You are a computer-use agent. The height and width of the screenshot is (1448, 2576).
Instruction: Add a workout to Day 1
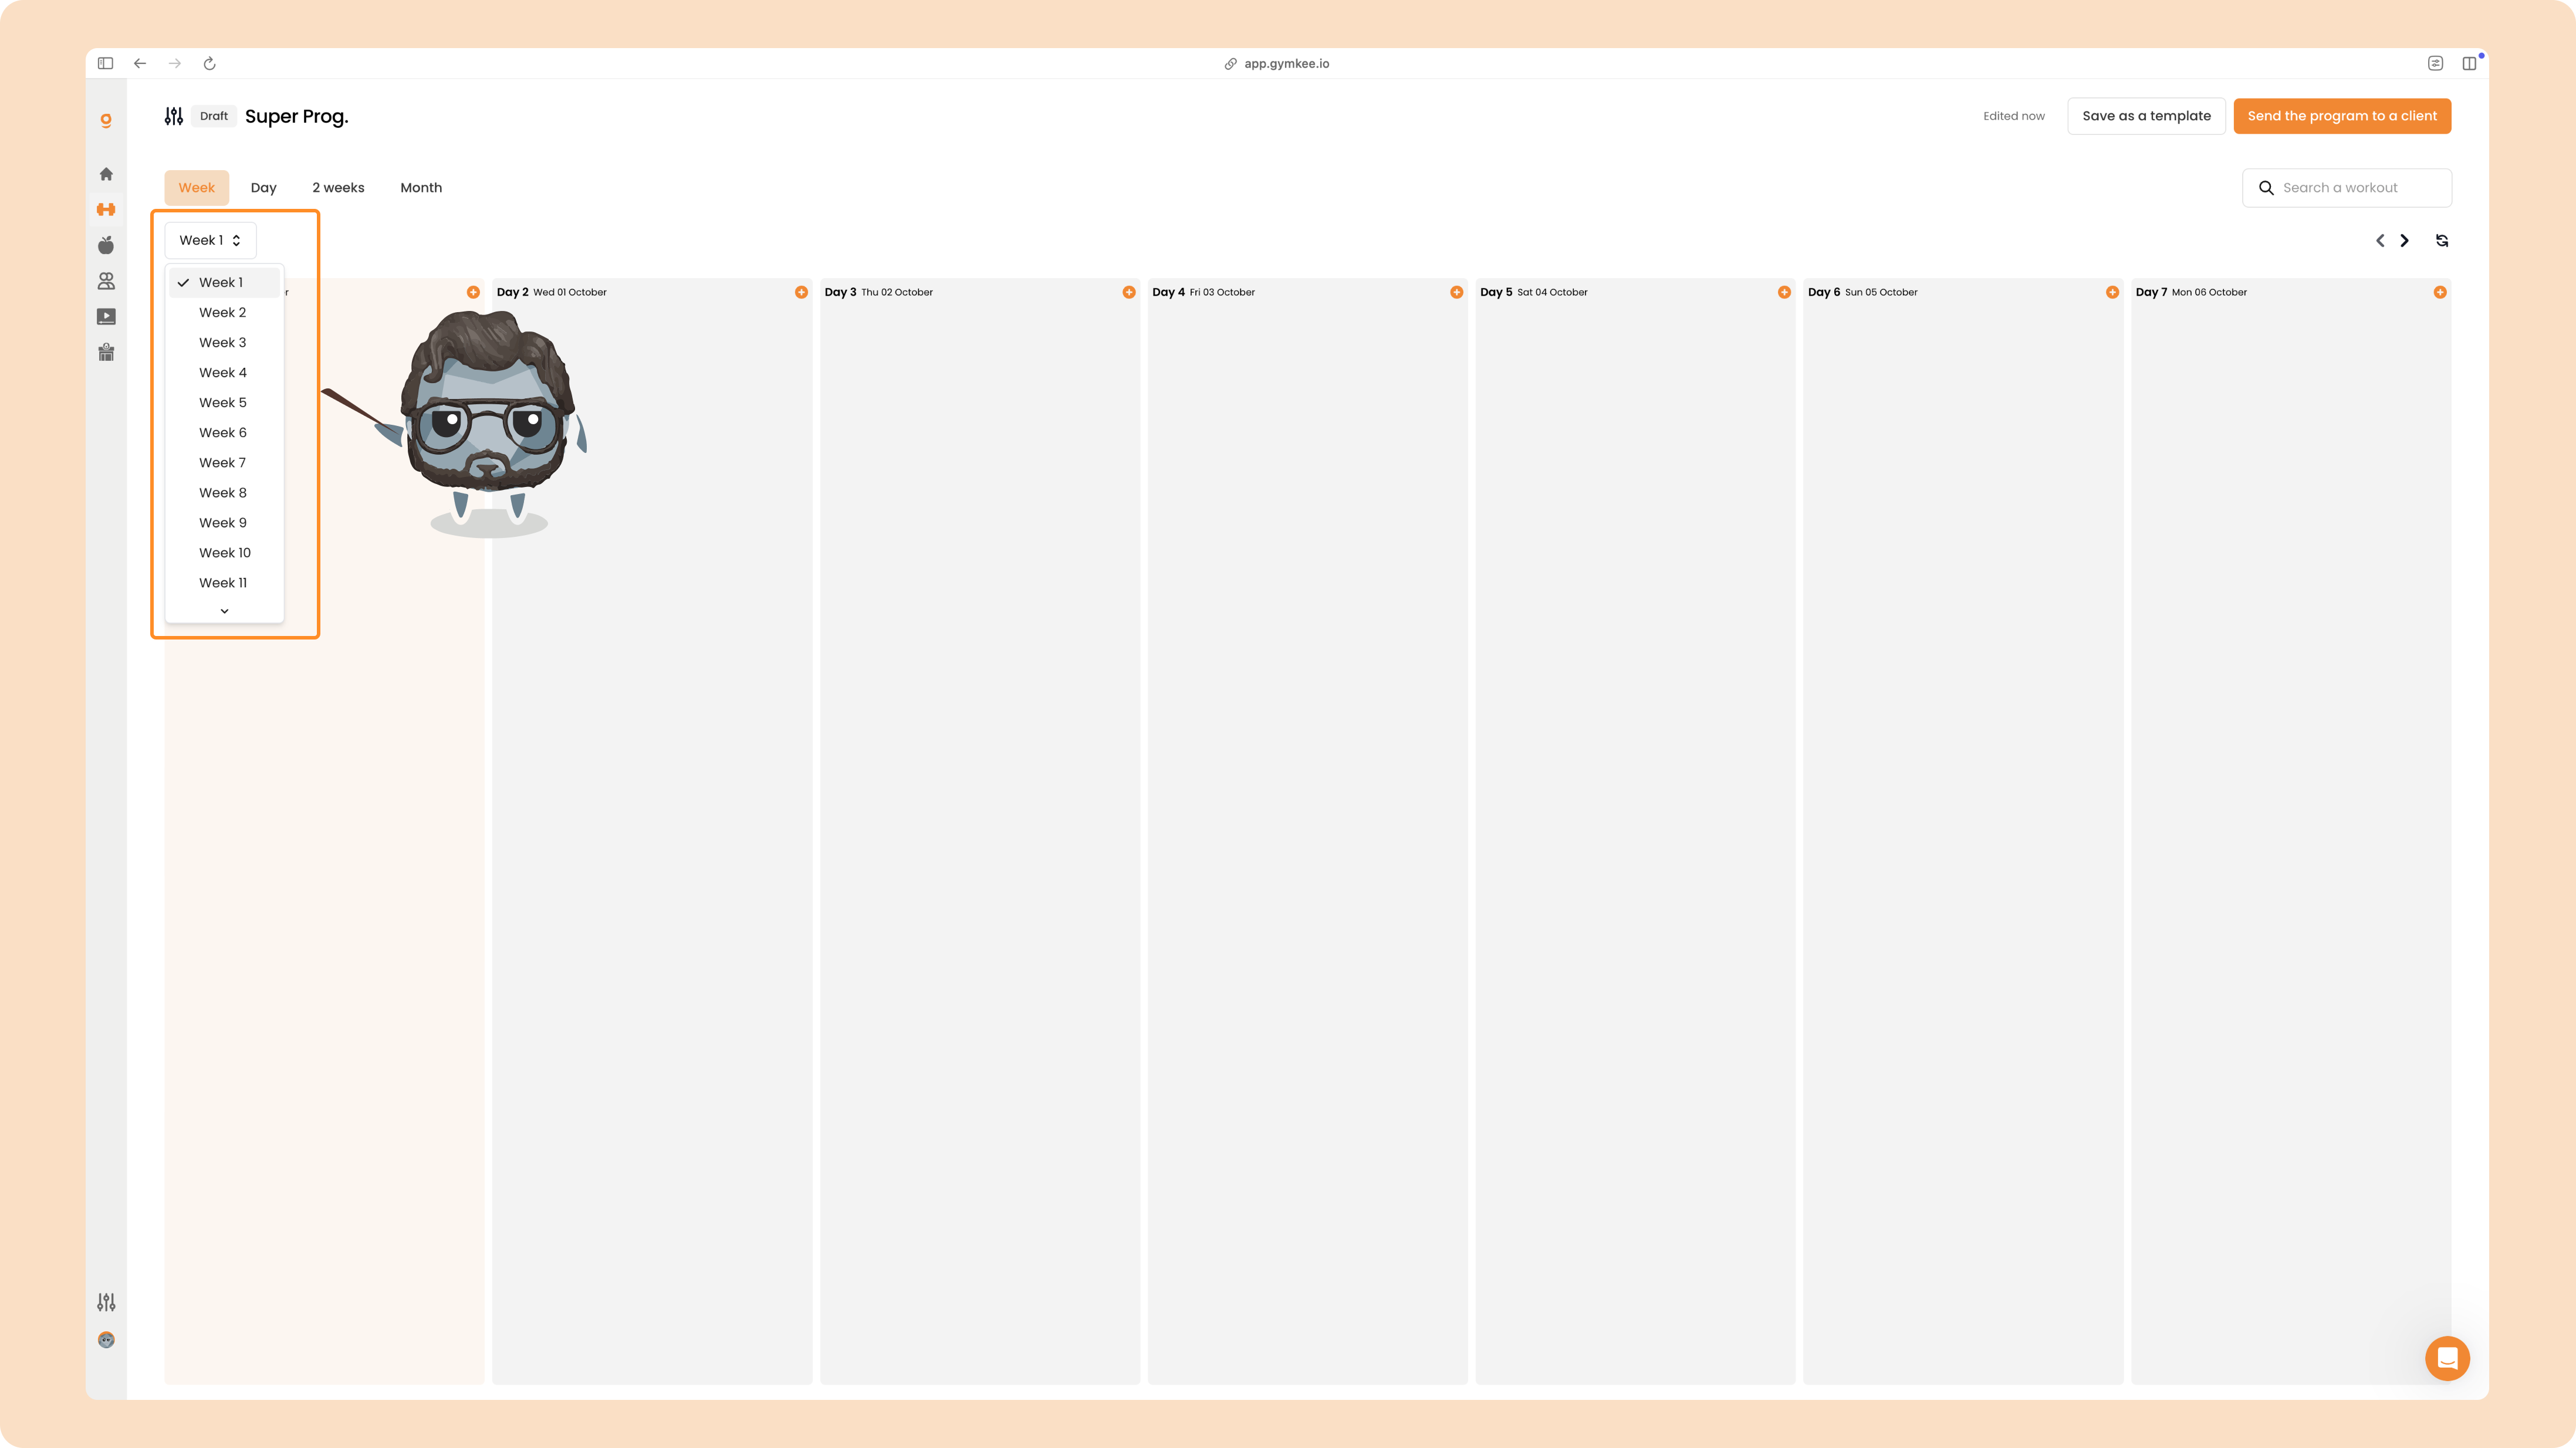(x=473, y=292)
